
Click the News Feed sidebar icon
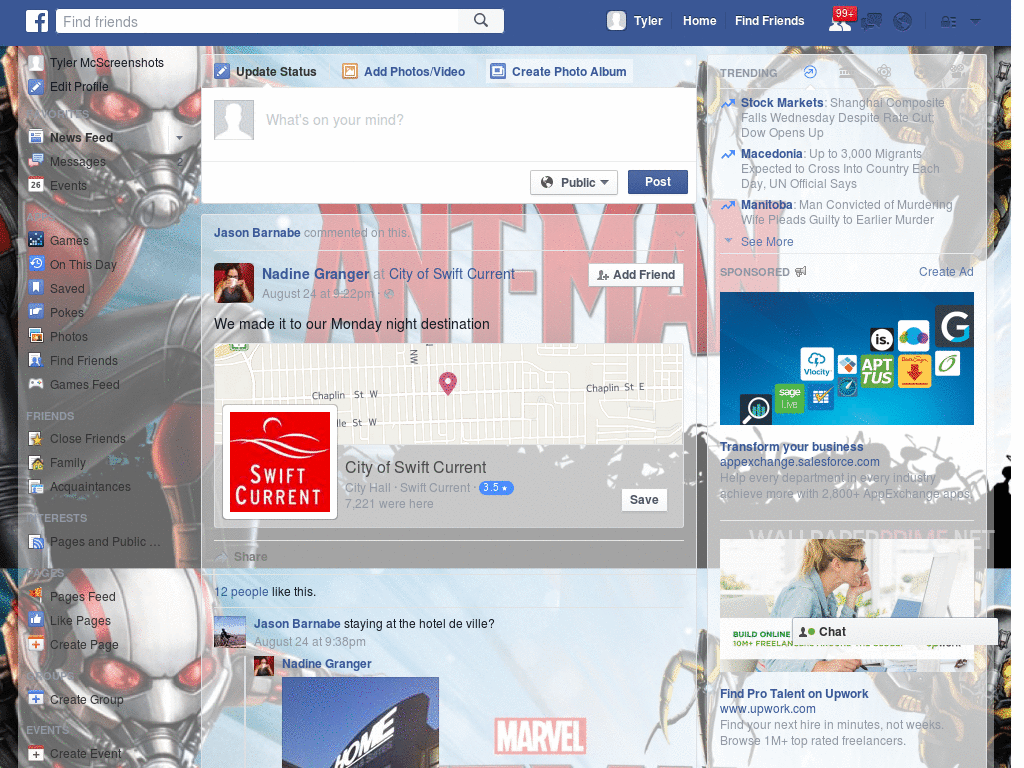coord(36,137)
